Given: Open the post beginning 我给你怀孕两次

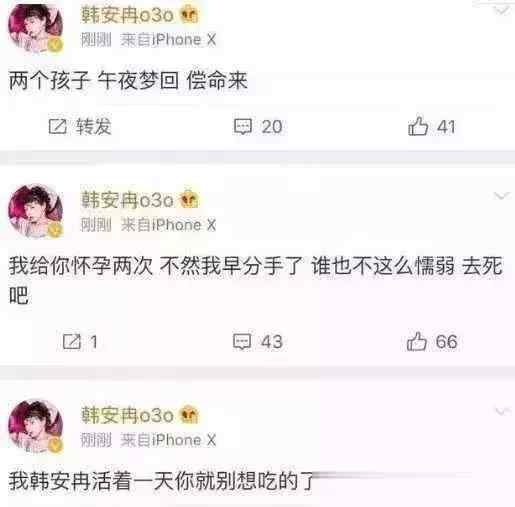Looking at the screenshot, I should (256, 280).
